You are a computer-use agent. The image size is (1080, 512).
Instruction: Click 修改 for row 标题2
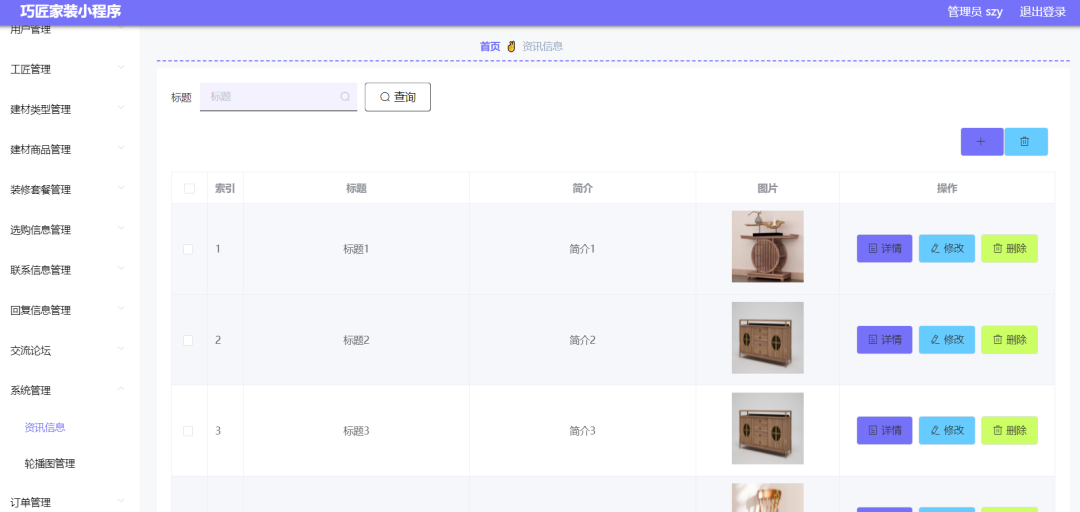click(946, 340)
